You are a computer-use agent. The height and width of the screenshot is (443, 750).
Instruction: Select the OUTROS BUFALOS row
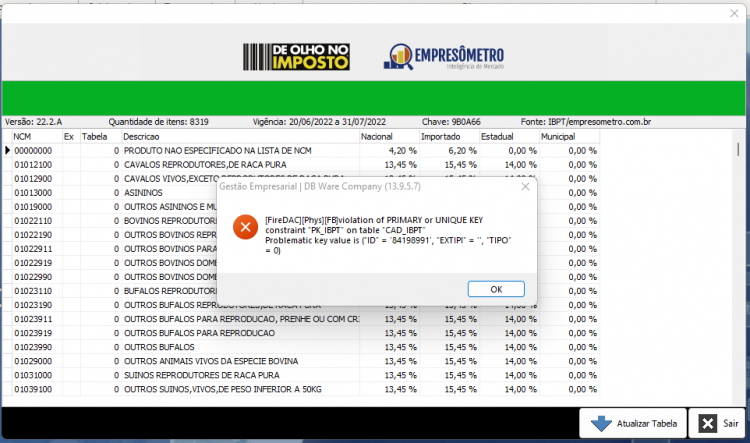click(x=301, y=347)
